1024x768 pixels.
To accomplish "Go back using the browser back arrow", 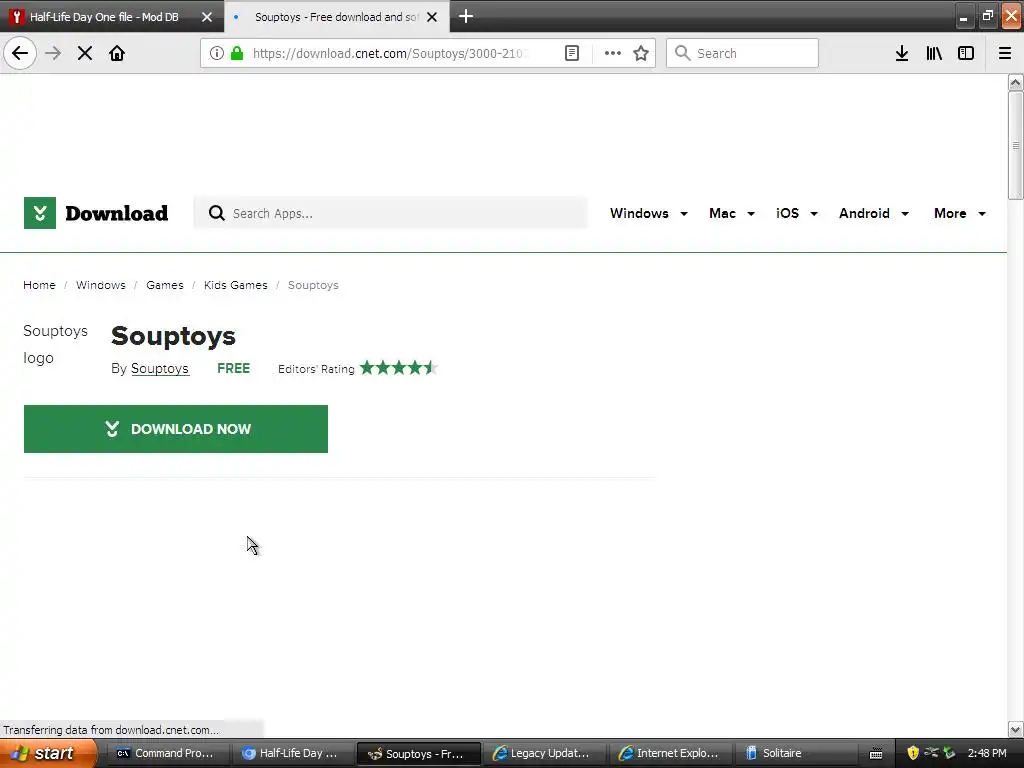I will pyautogui.click(x=20, y=53).
